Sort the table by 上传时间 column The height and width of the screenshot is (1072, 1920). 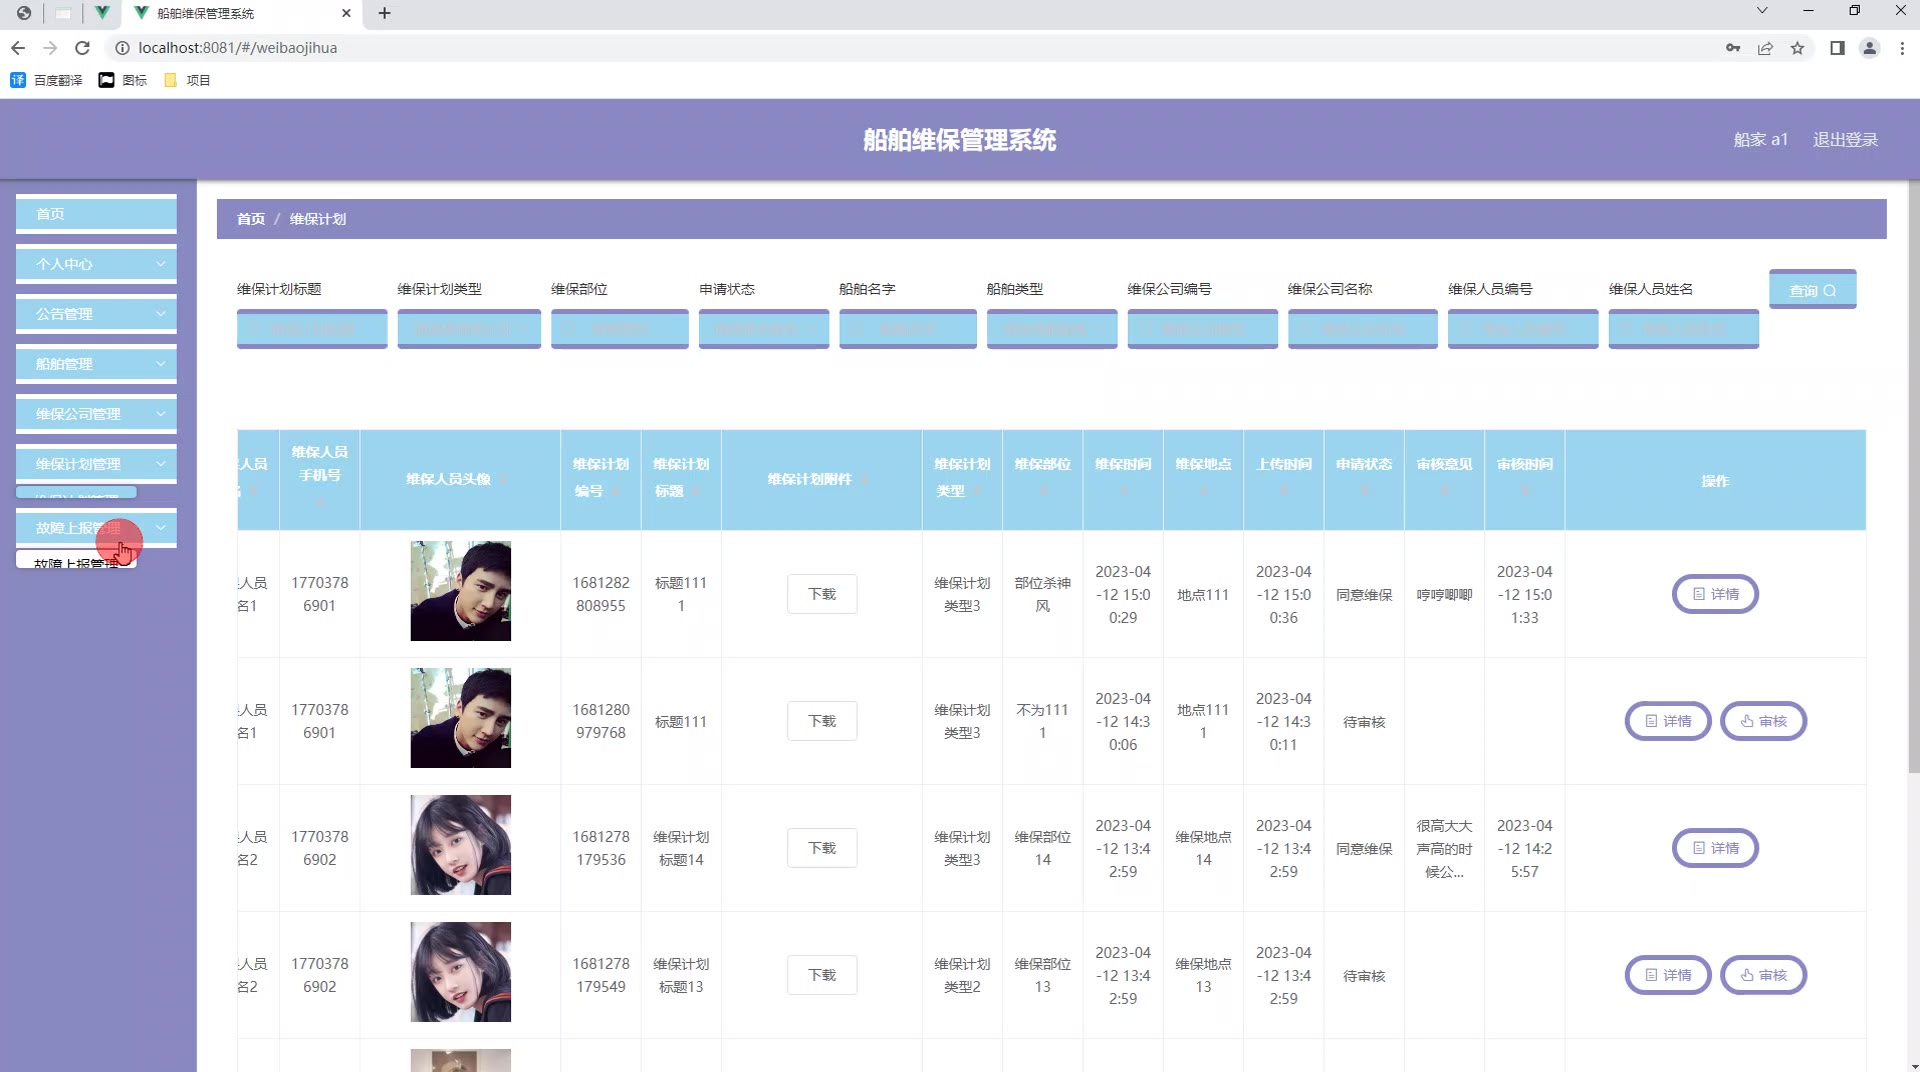click(1284, 491)
